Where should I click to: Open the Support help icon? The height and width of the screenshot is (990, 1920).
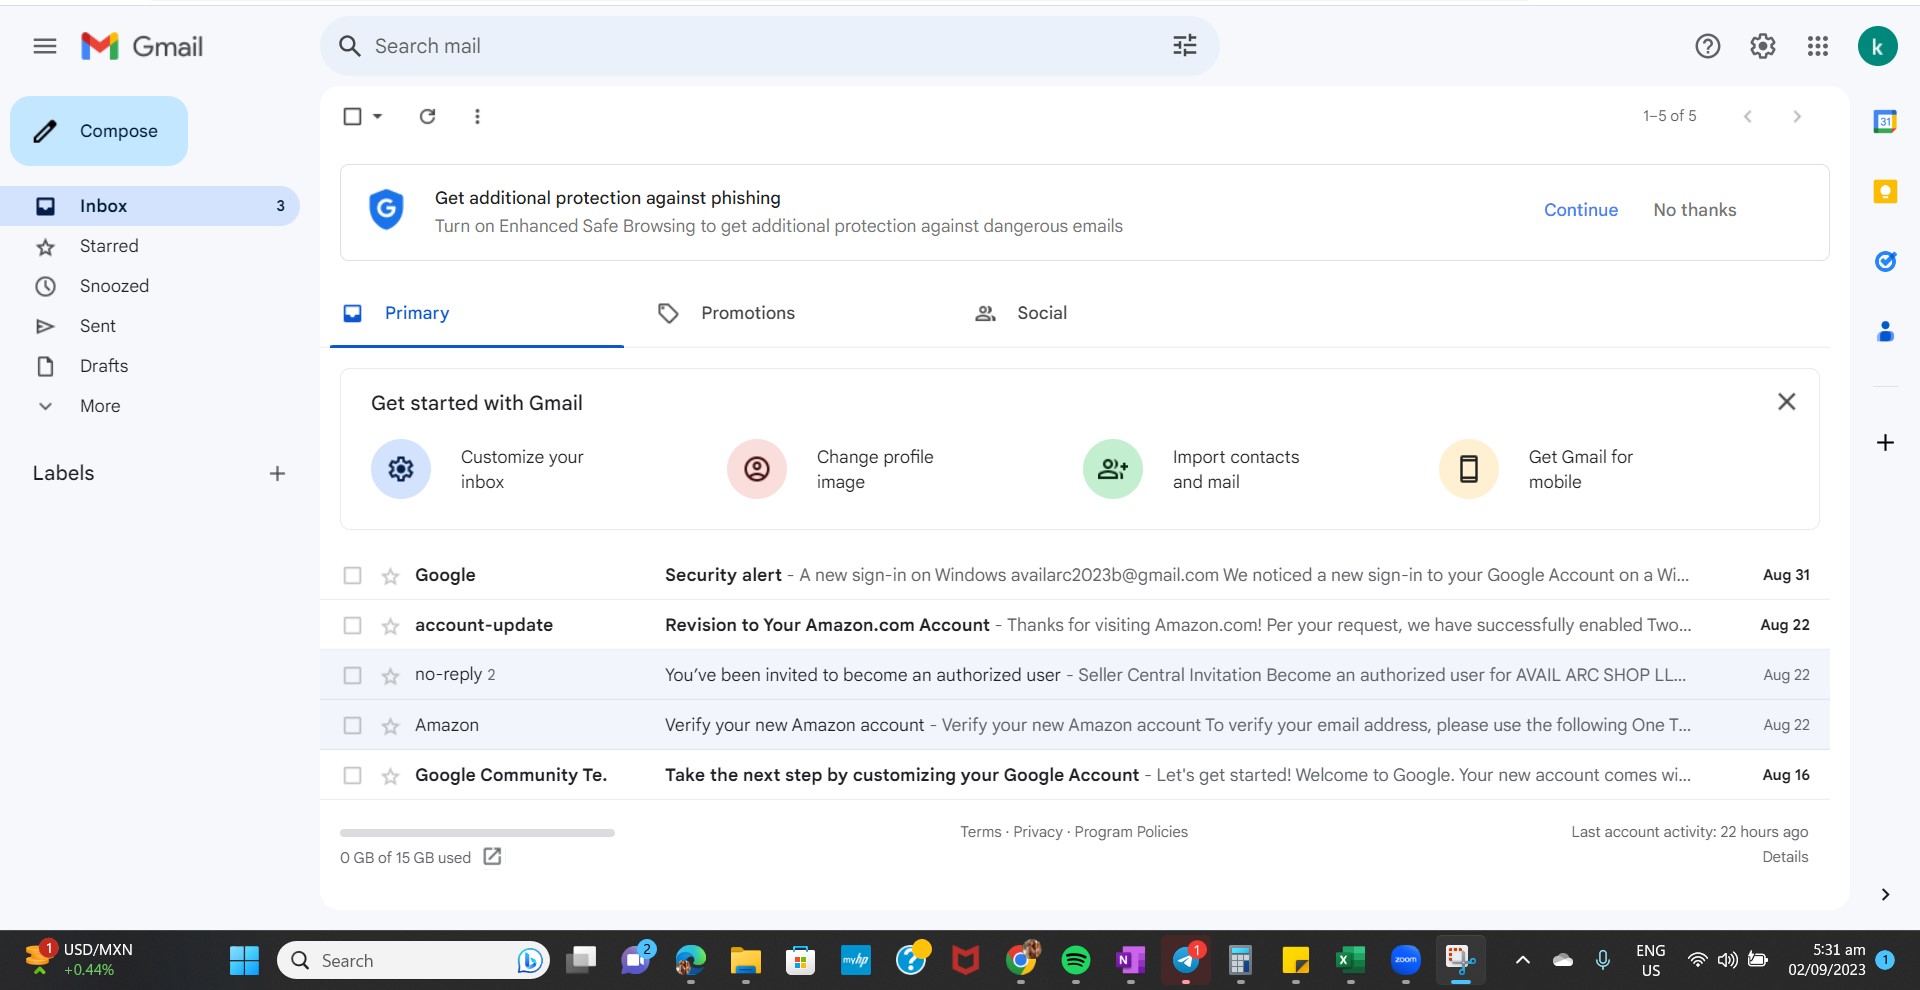pos(1707,46)
